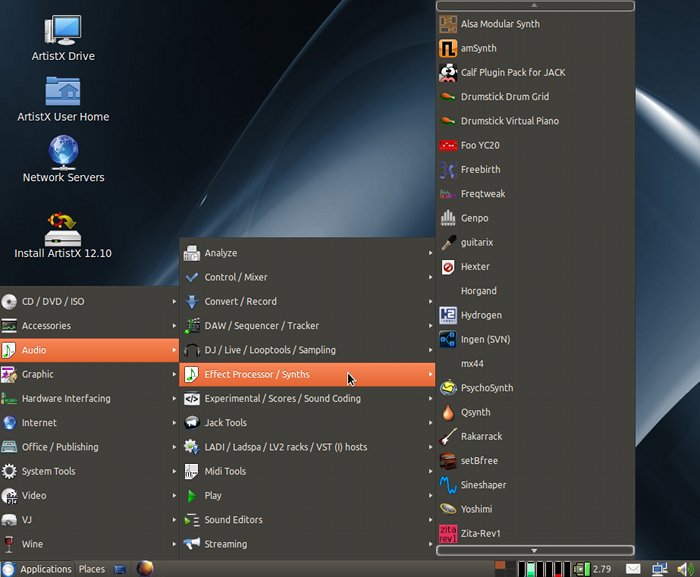The width and height of the screenshot is (700, 577).
Task: Select the Video category
Action: (x=89, y=495)
